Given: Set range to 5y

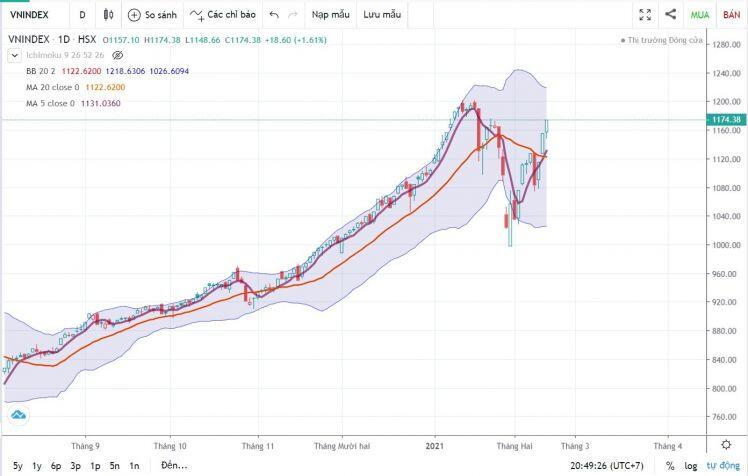Looking at the screenshot, I should tap(18, 466).
